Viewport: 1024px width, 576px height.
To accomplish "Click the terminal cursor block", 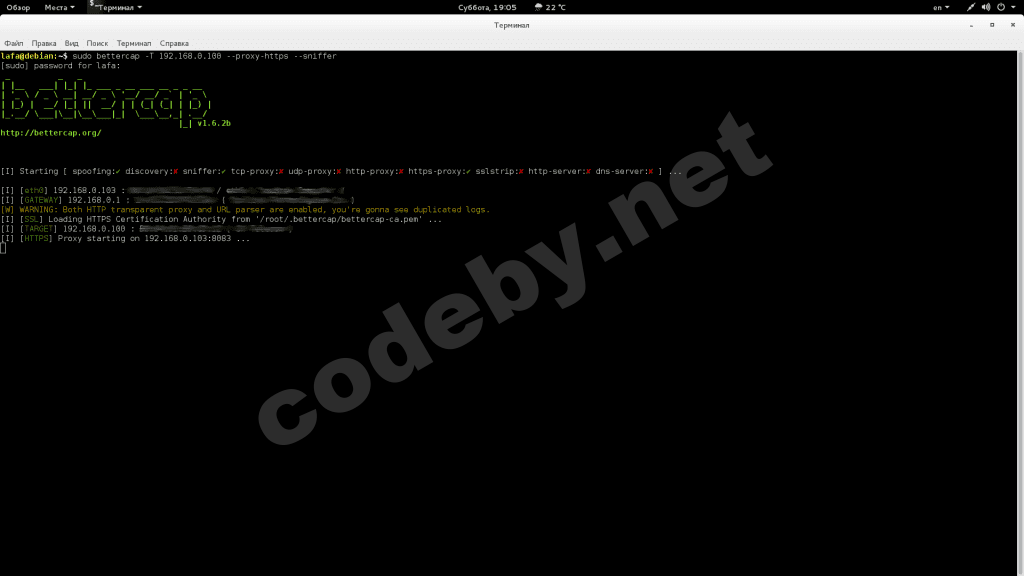I will click(x=3, y=248).
